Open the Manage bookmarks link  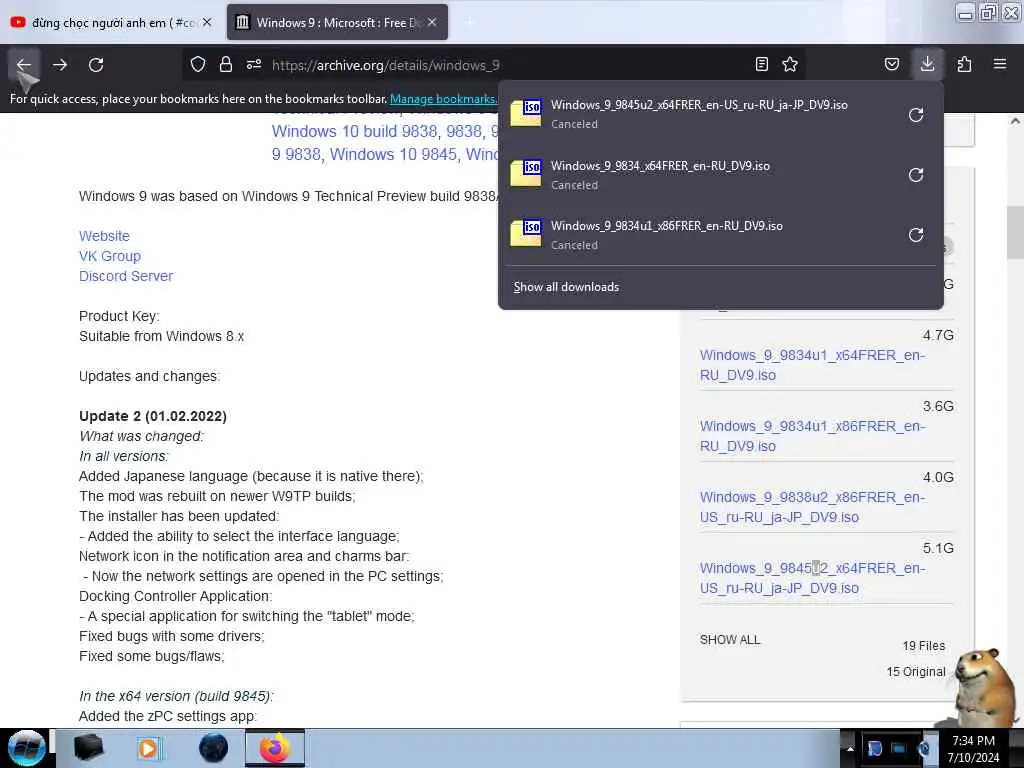point(443,99)
